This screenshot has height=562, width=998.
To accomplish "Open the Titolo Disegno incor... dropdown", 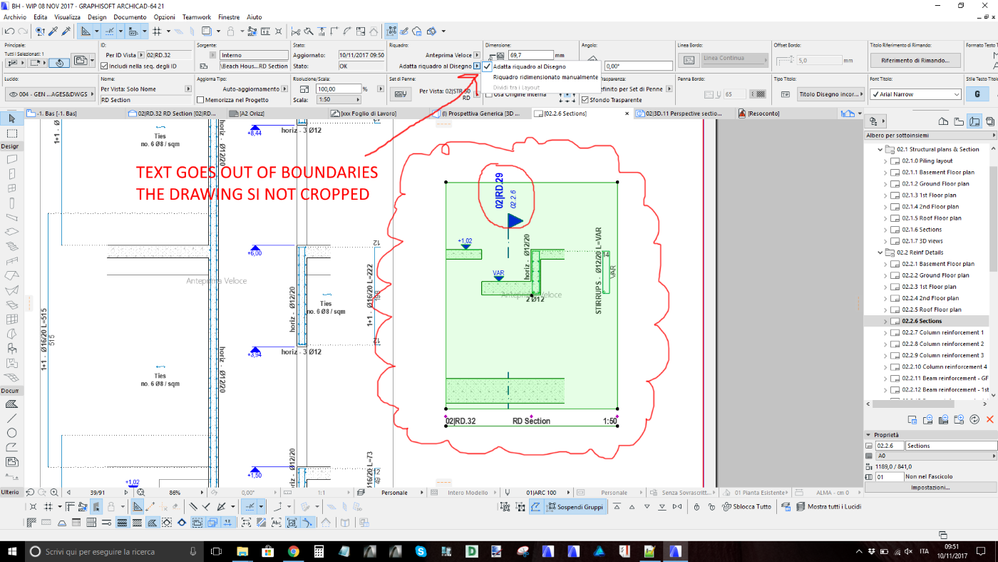I will tap(829, 94).
